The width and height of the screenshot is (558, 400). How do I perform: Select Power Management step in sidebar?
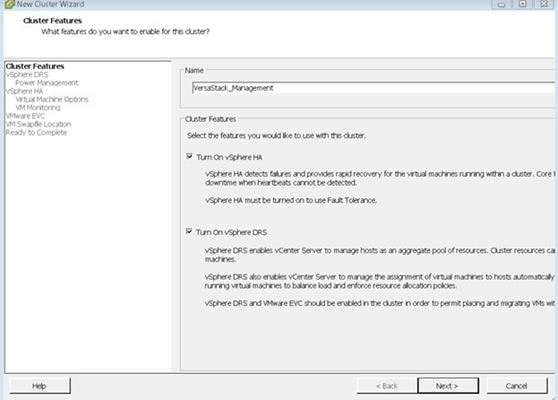(47, 83)
